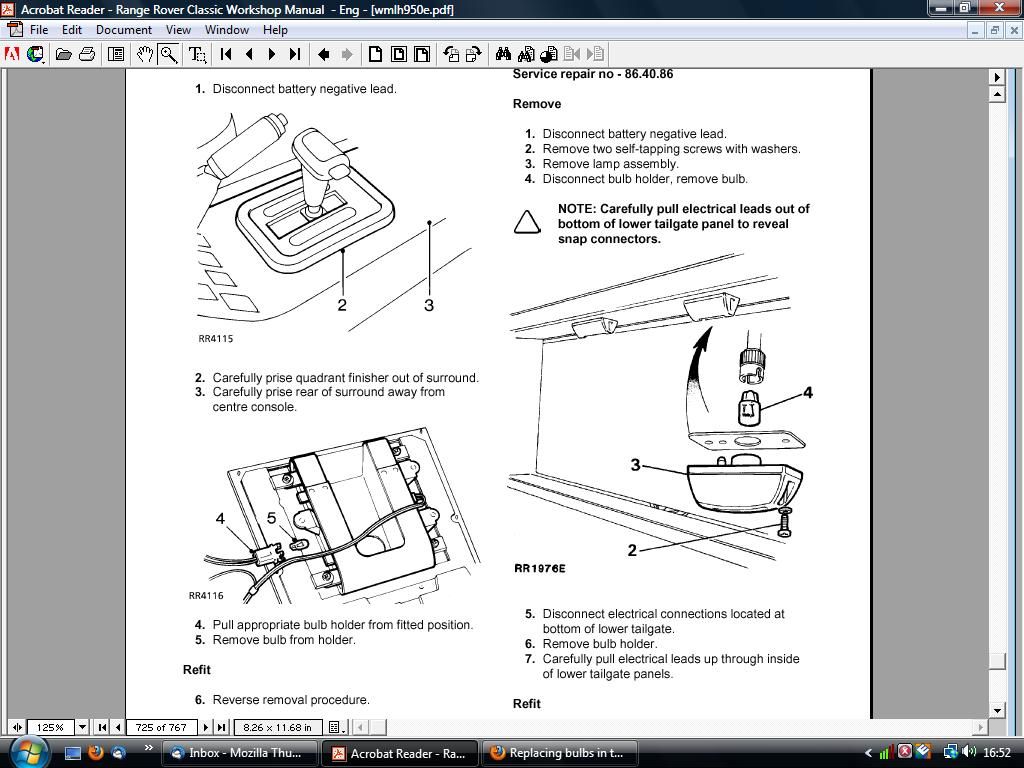Toggle the navigation pane icon

(x=116, y=54)
